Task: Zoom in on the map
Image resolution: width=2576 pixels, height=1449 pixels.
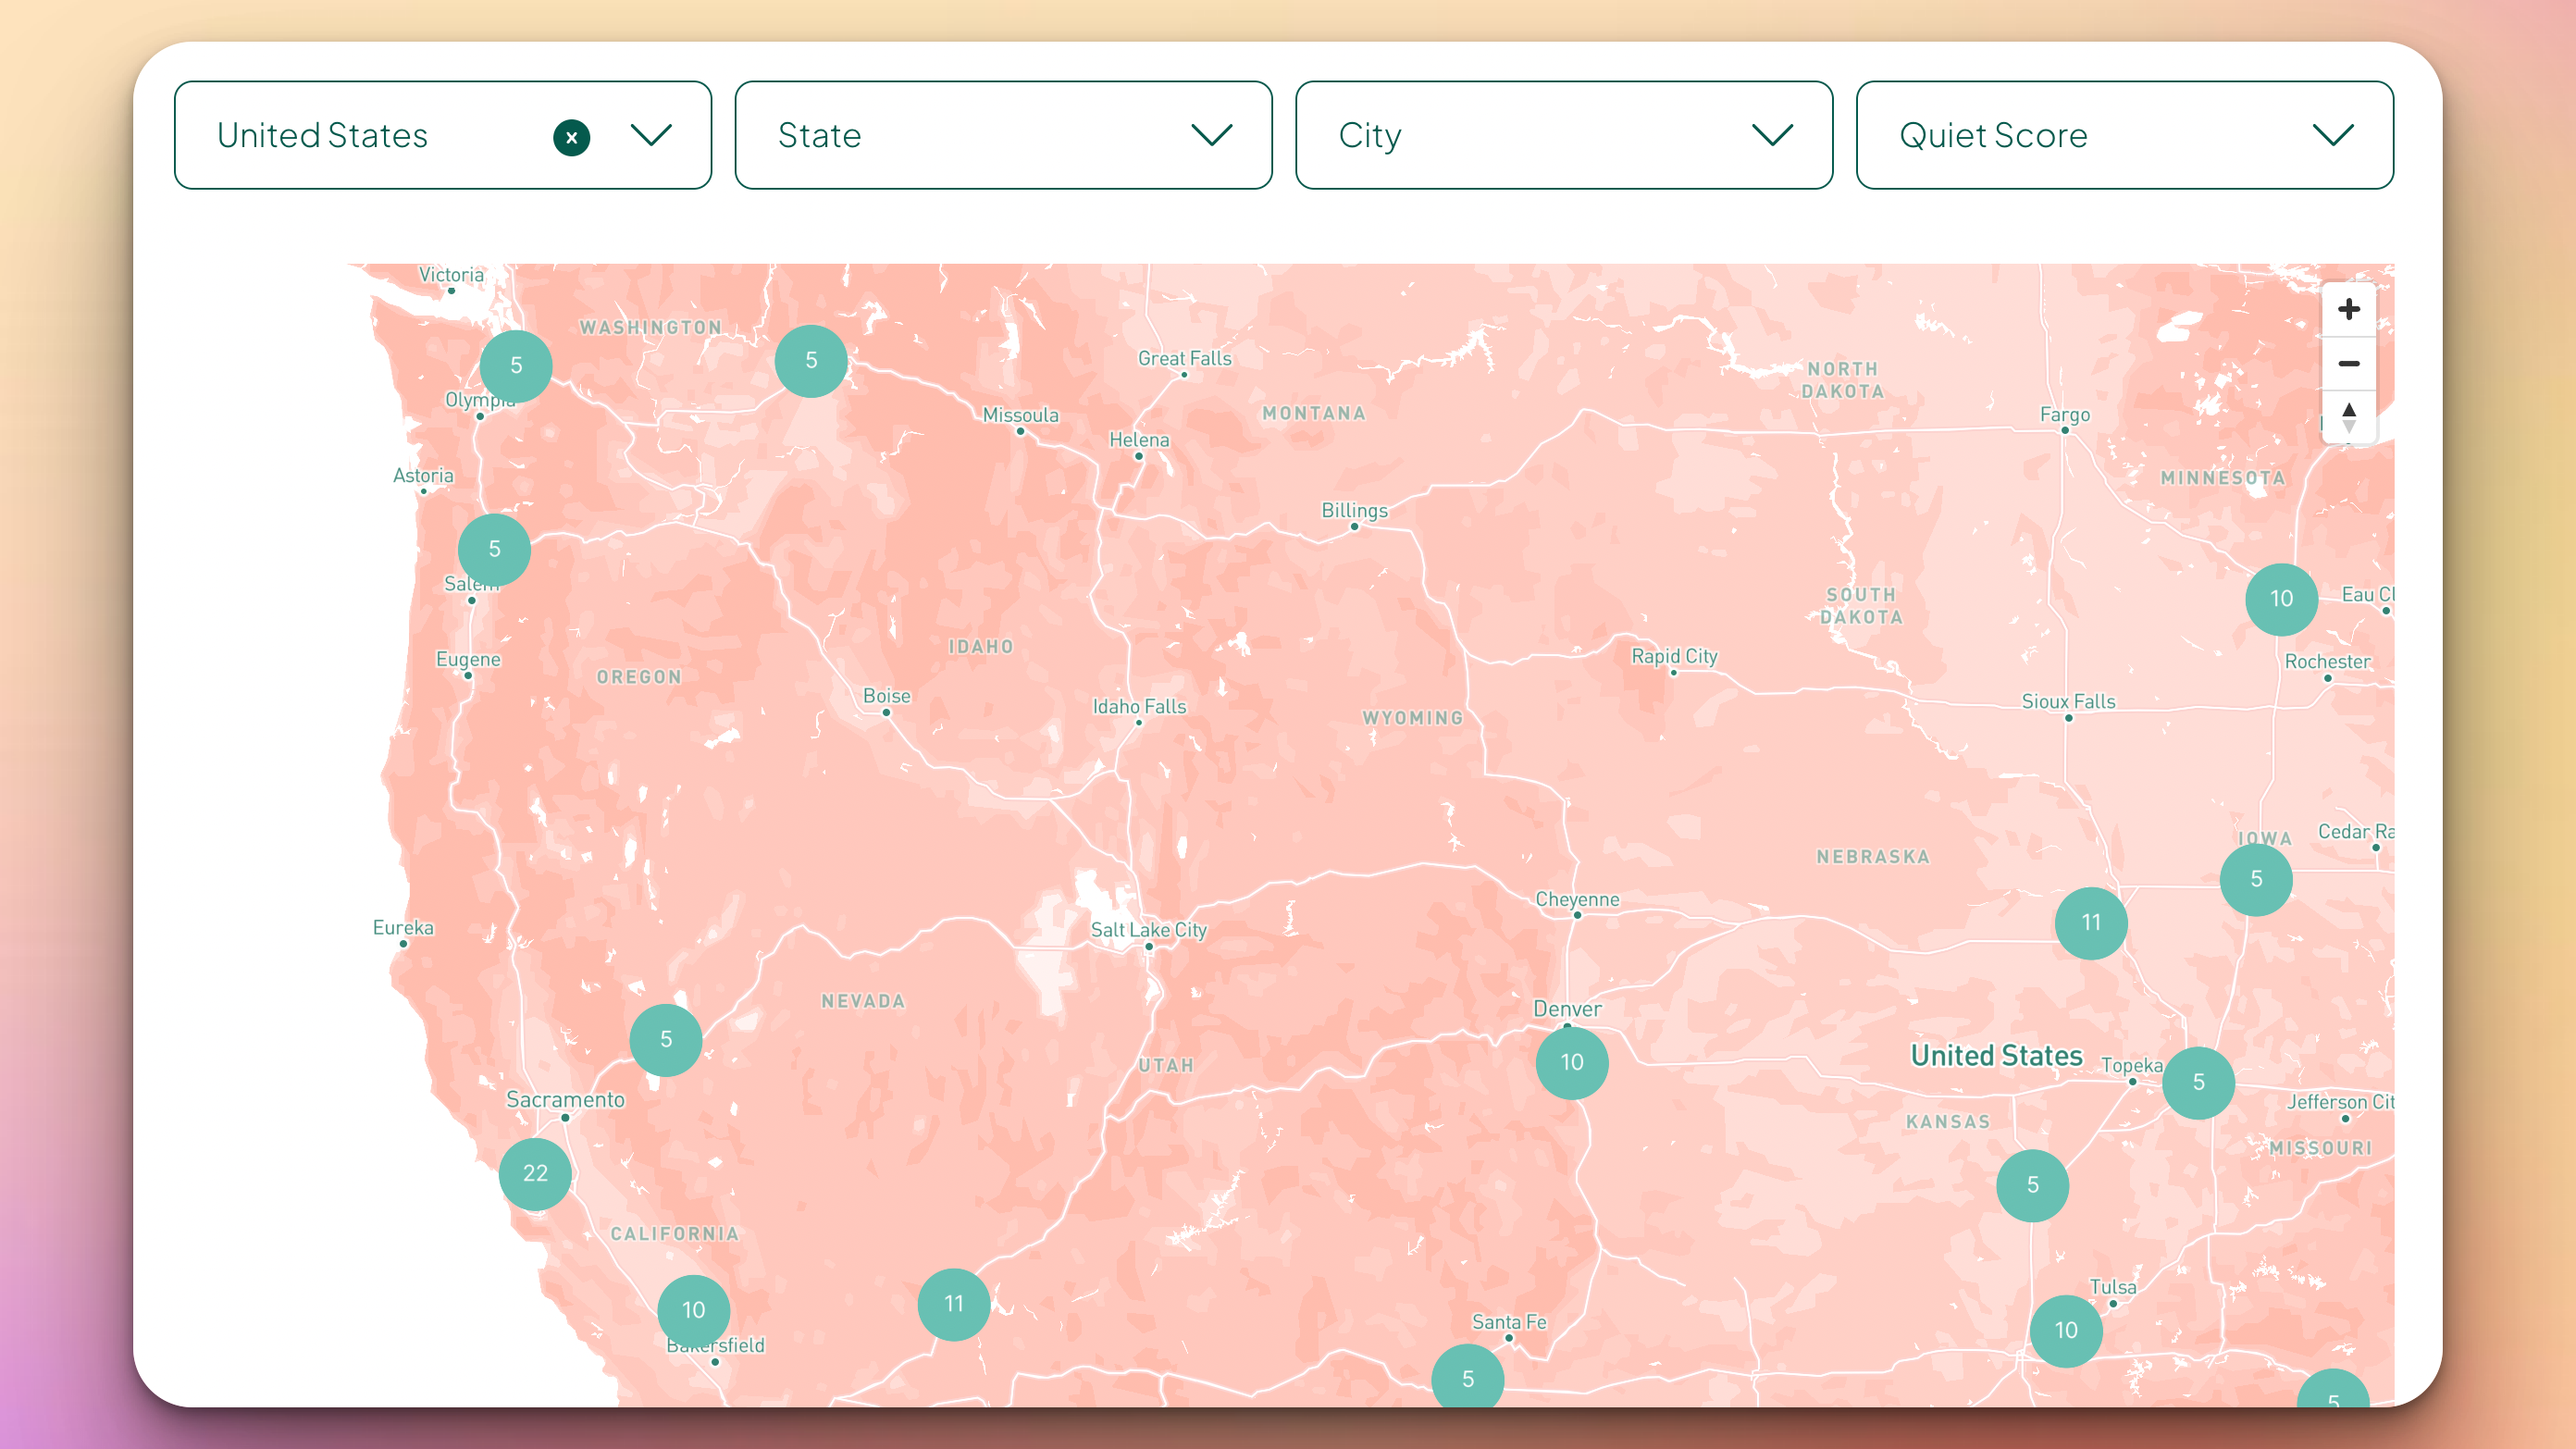Action: pos(2348,309)
